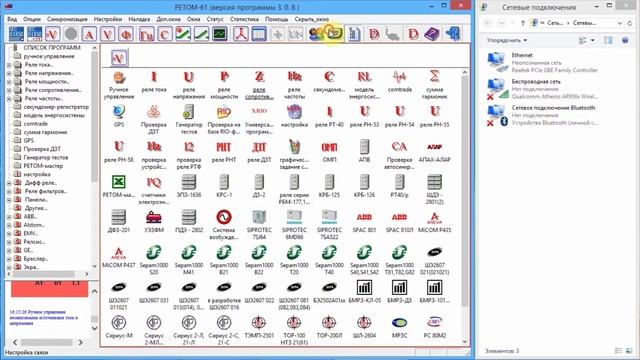Click the highlighted folder toolbar icon
Viewport: 640px width, 360px height.
pyautogui.click(x=335, y=33)
